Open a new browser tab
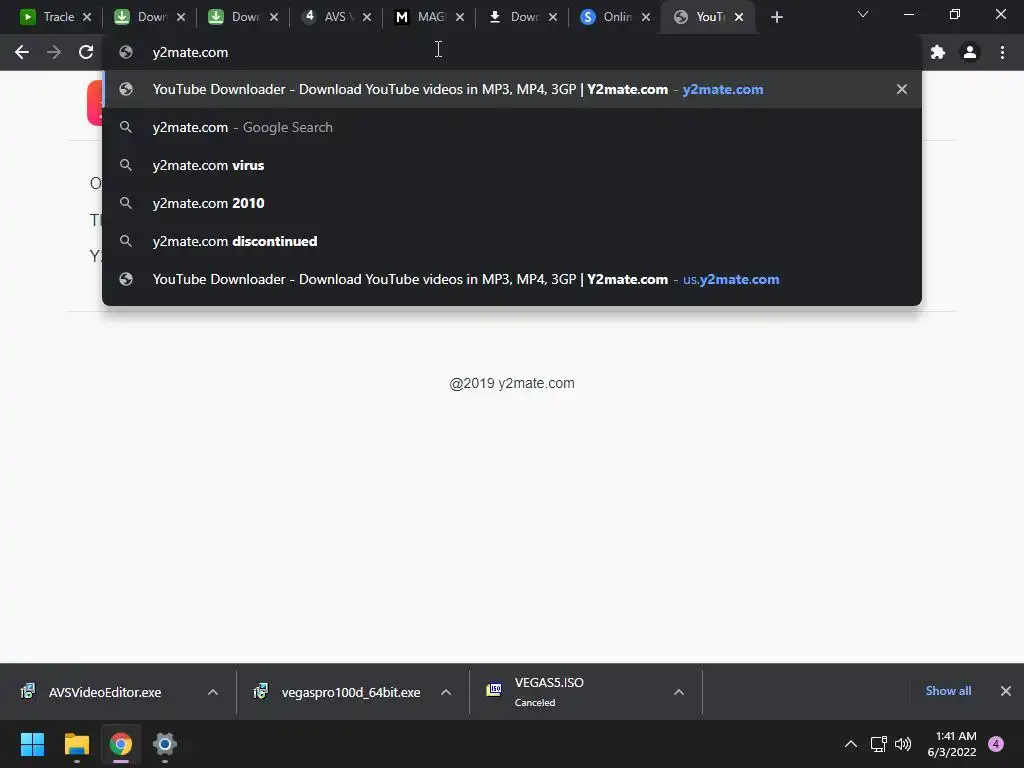This screenshot has height=768, width=1024. pyautogui.click(x=776, y=18)
